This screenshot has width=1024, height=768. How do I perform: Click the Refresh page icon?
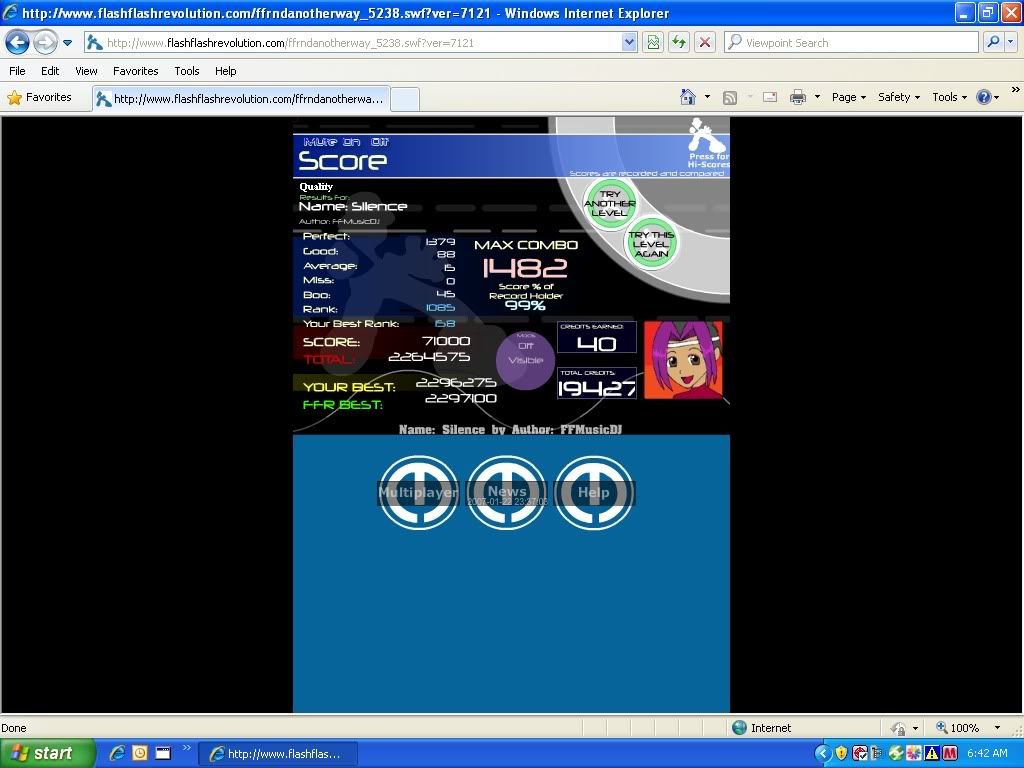click(x=679, y=42)
